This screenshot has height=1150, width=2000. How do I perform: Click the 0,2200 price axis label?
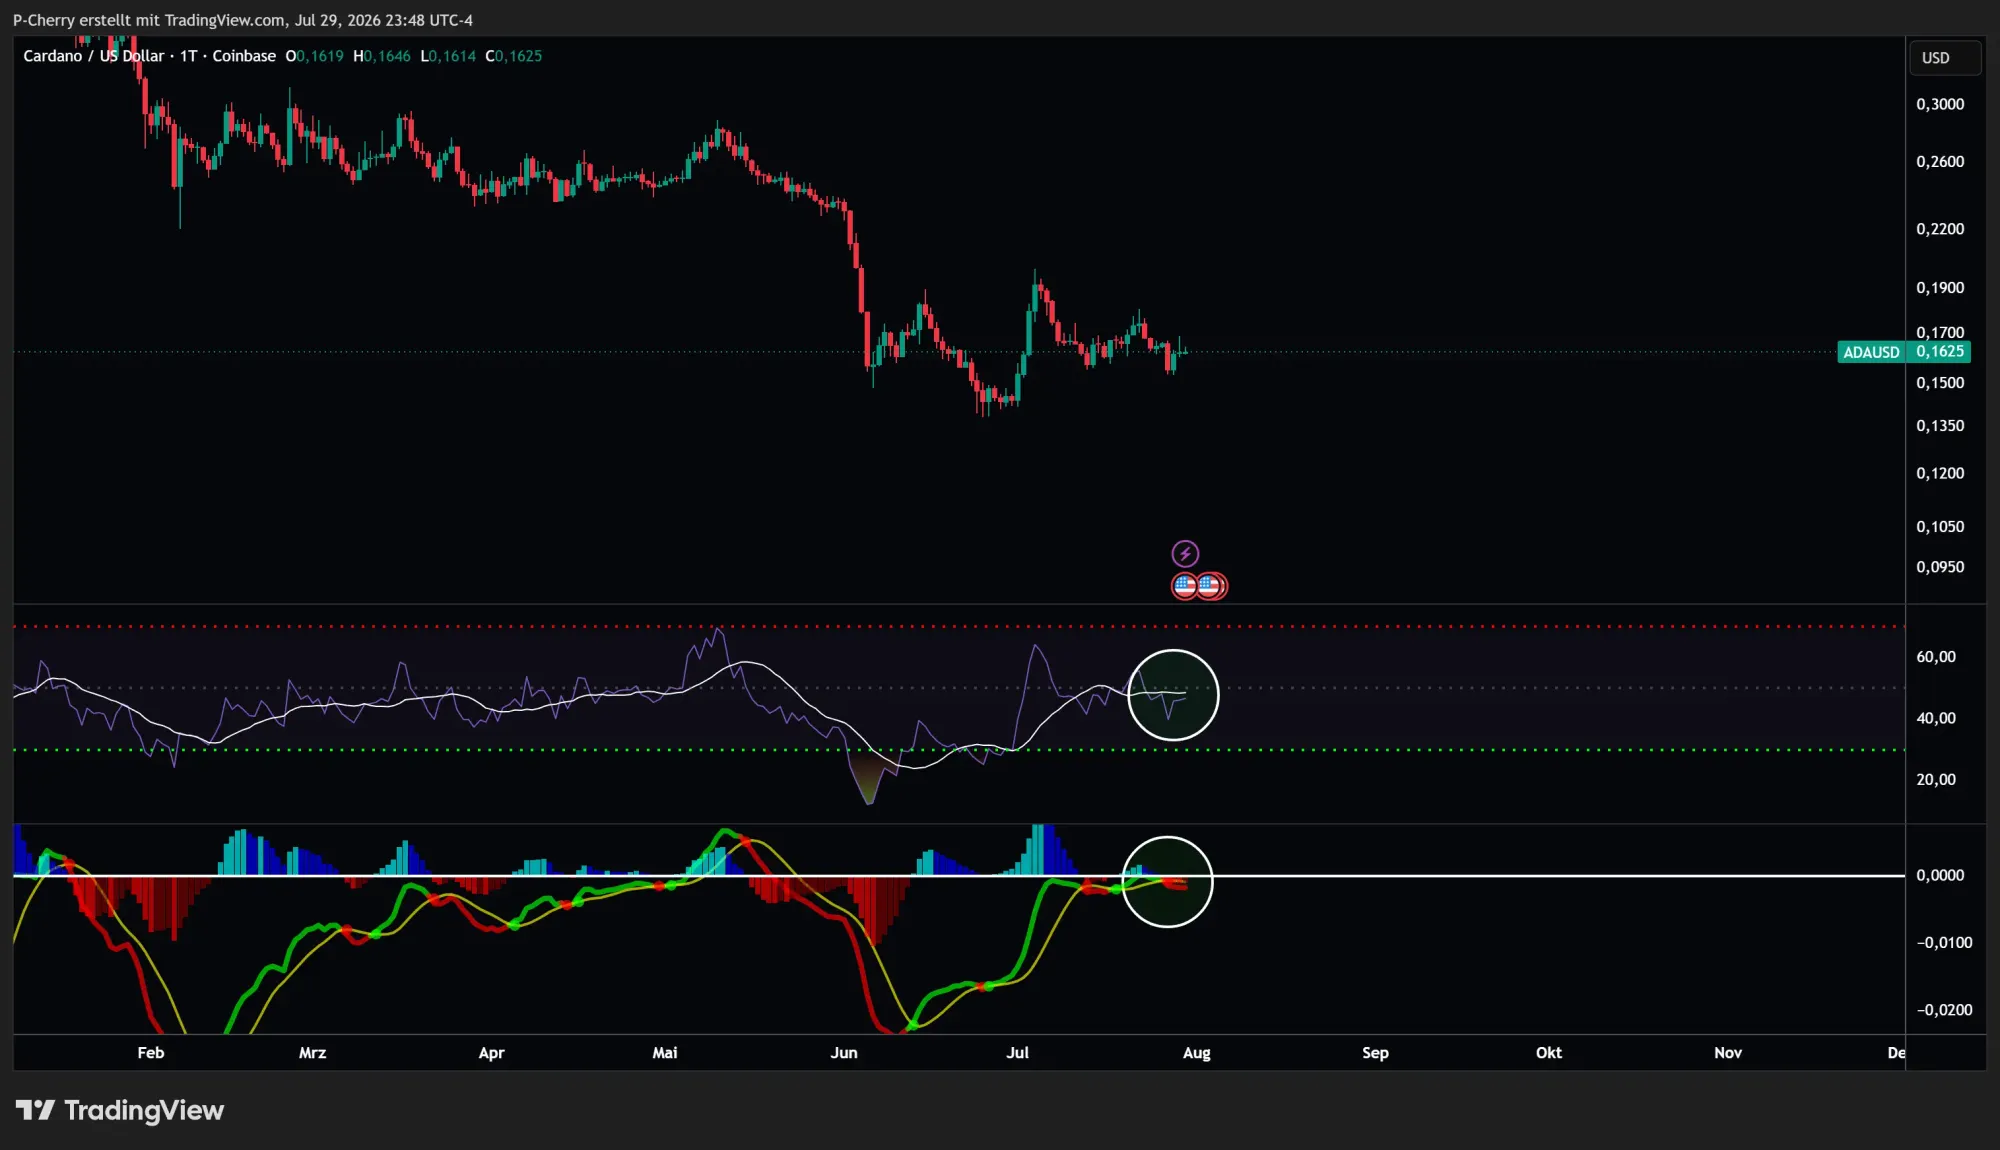coord(1940,229)
